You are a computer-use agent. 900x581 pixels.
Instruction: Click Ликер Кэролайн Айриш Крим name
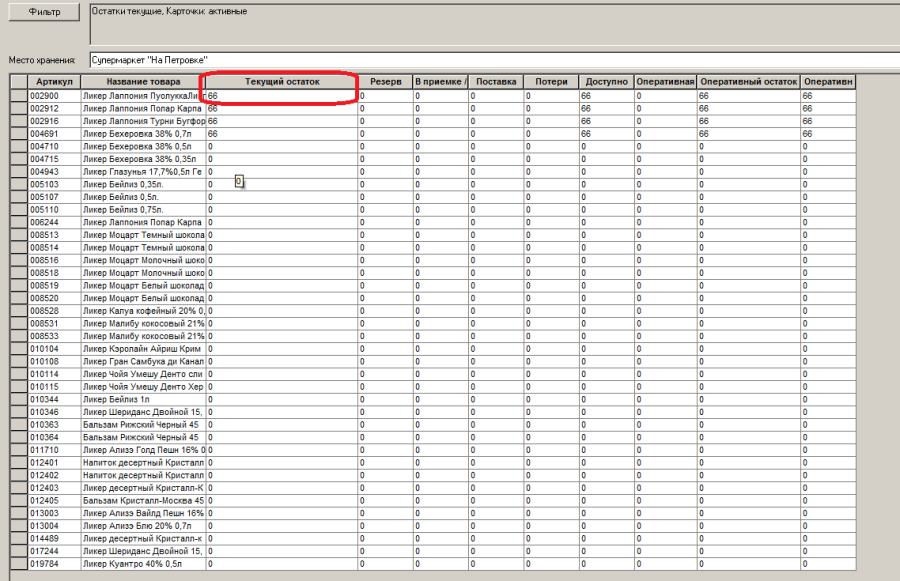[x=143, y=348]
